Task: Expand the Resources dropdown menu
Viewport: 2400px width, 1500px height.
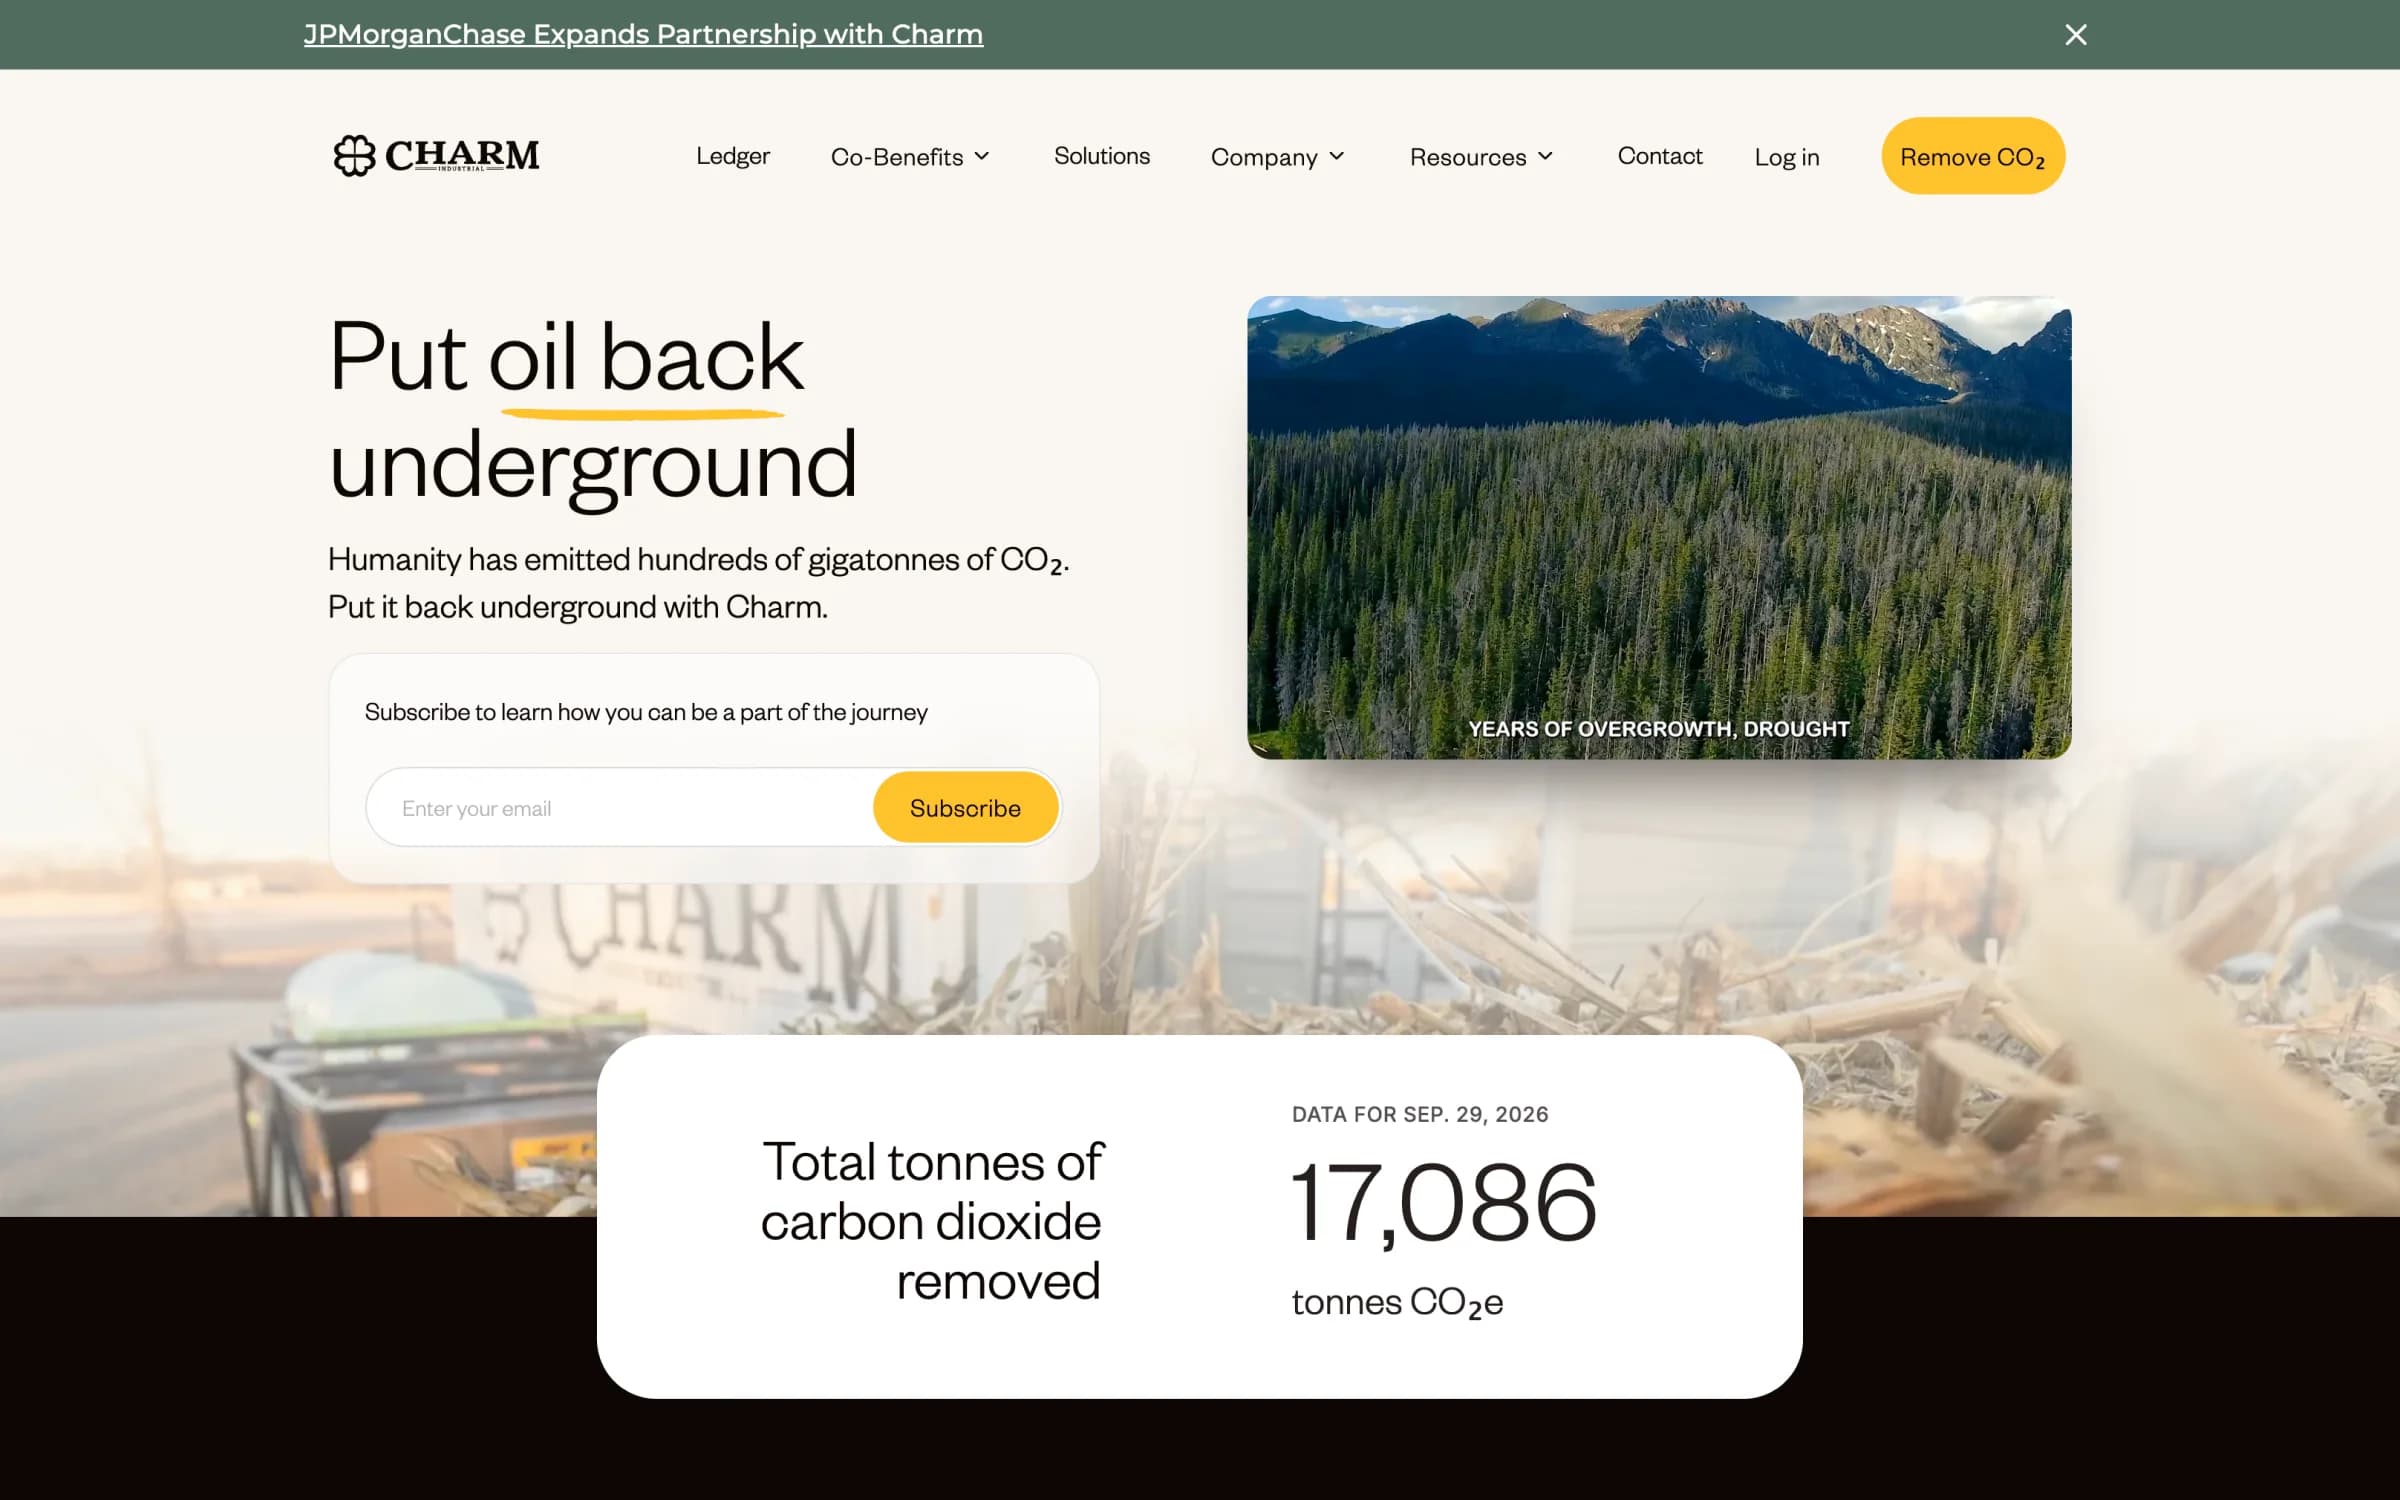Action: click(1481, 157)
